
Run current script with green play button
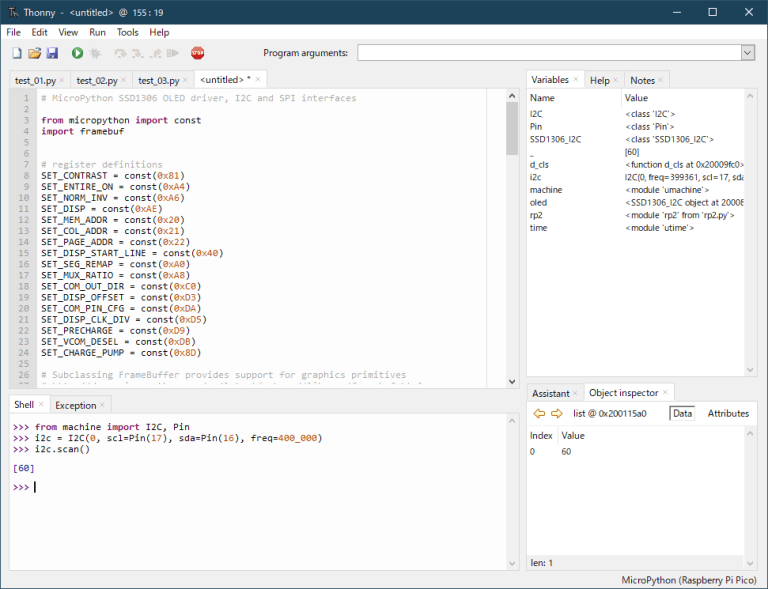coord(77,53)
